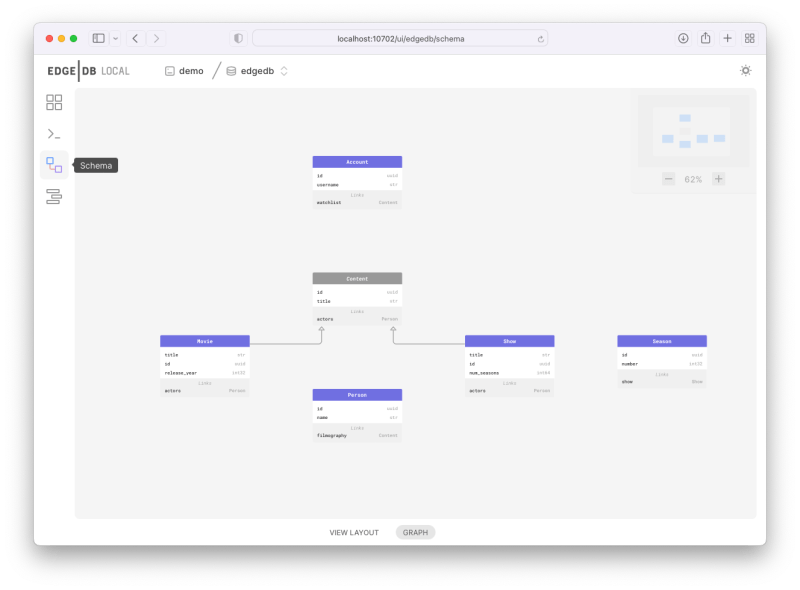Open the dashboard grid icon in sidebar
Screen dimensions: 800x590
pos(54,102)
